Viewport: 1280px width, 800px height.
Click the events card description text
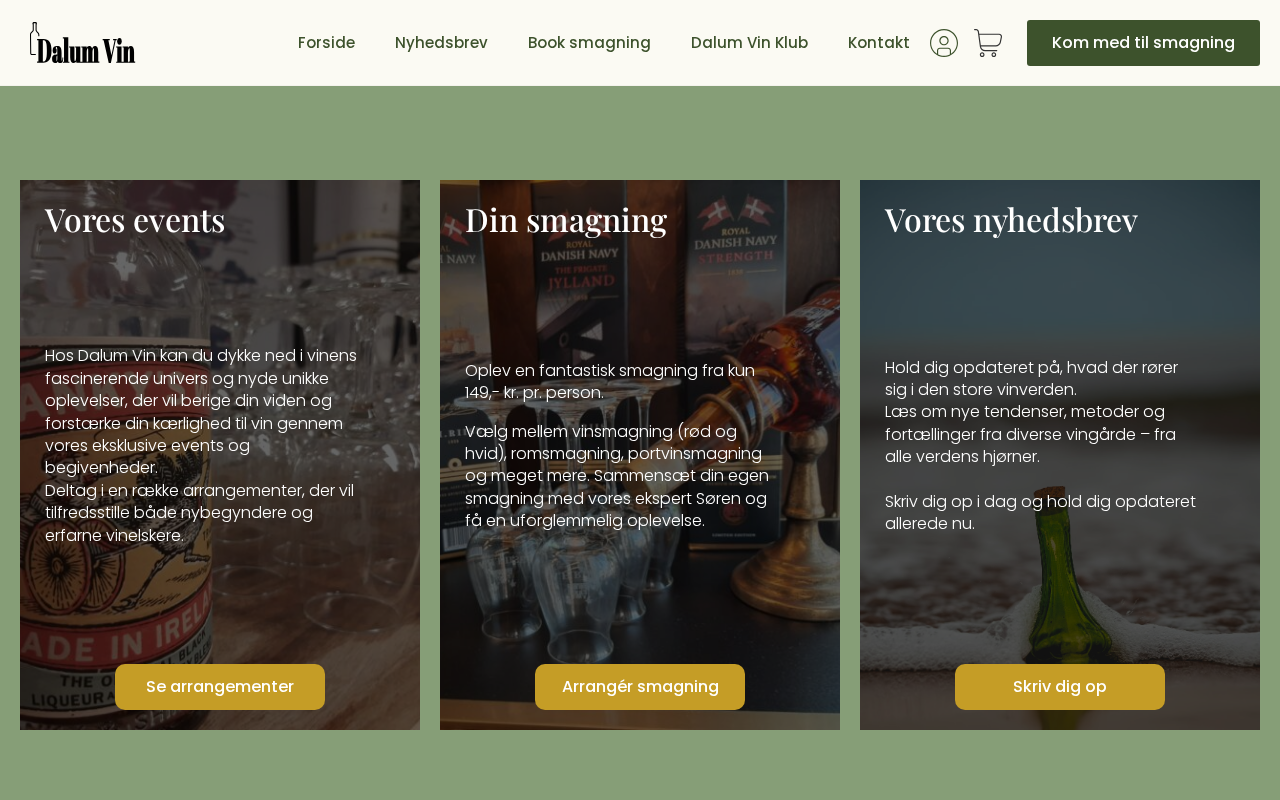pyautogui.click(x=202, y=445)
